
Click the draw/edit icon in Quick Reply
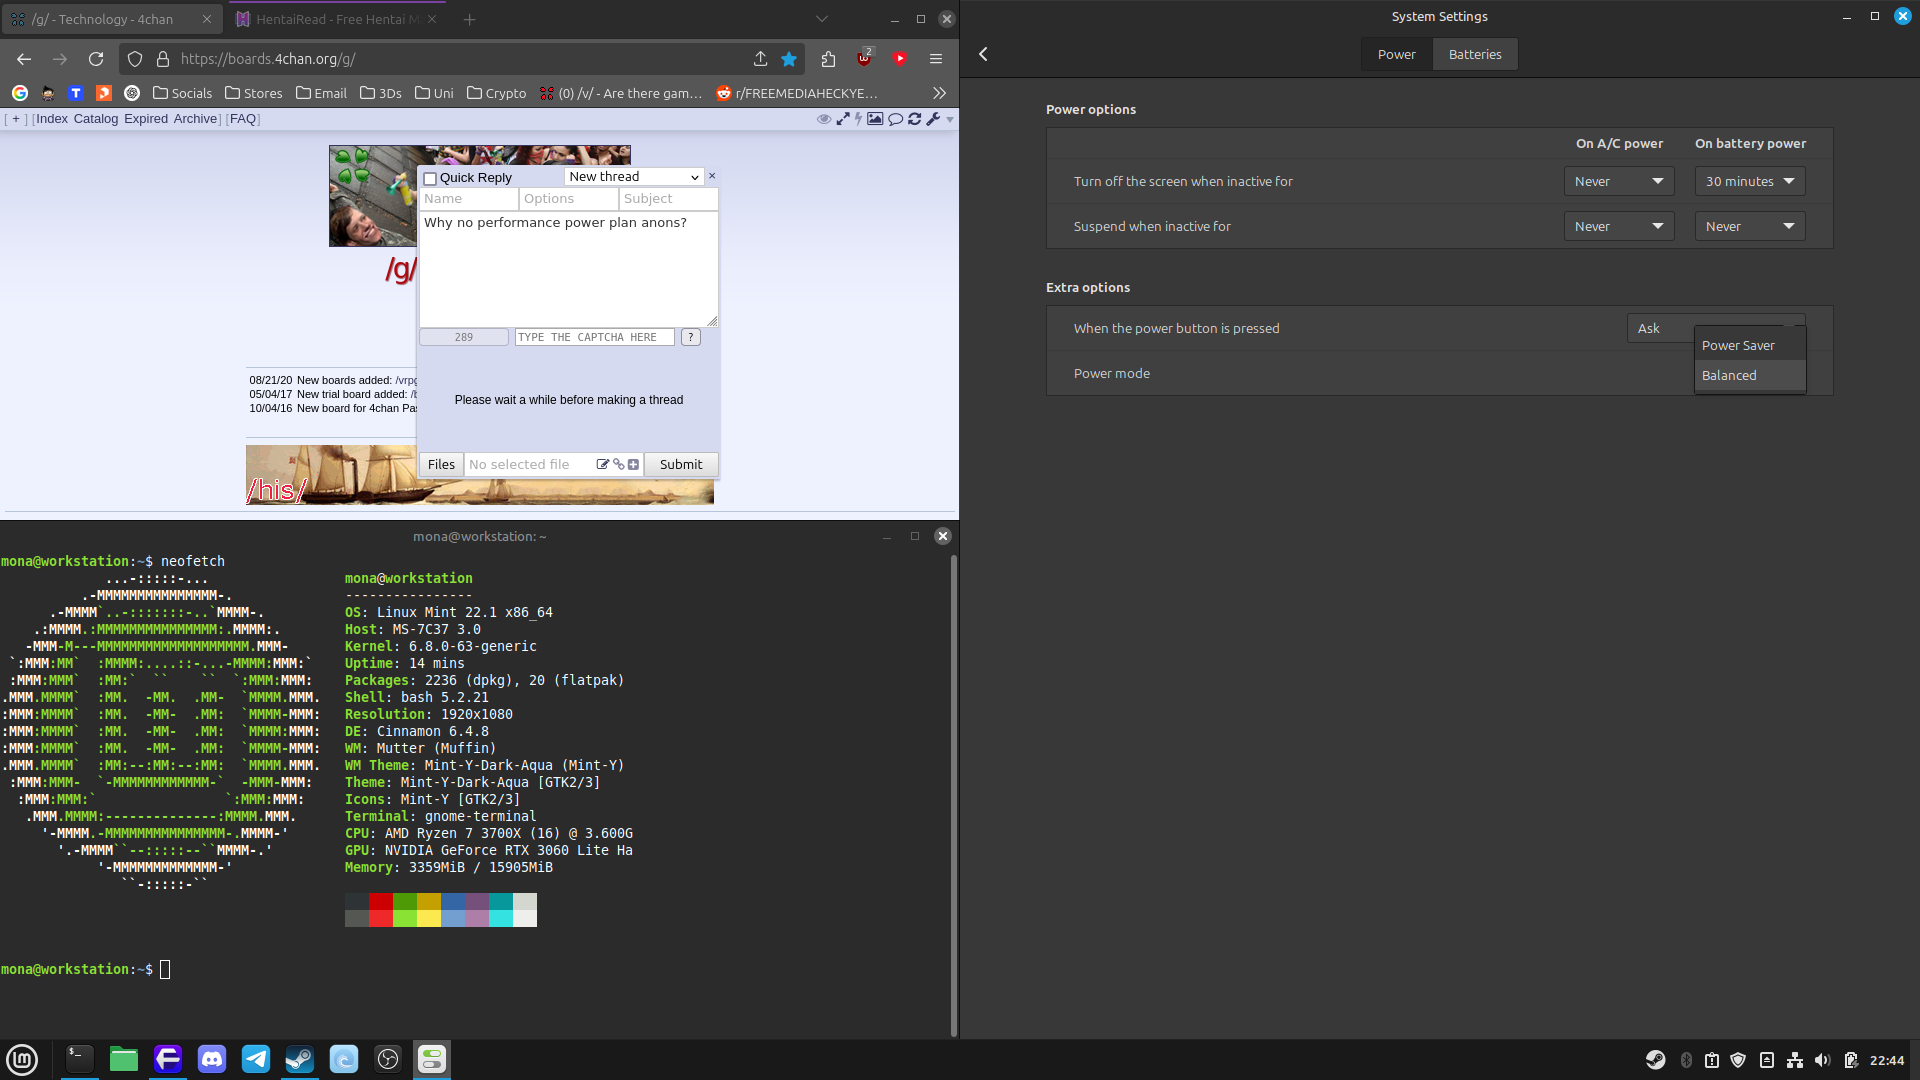click(603, 464)
